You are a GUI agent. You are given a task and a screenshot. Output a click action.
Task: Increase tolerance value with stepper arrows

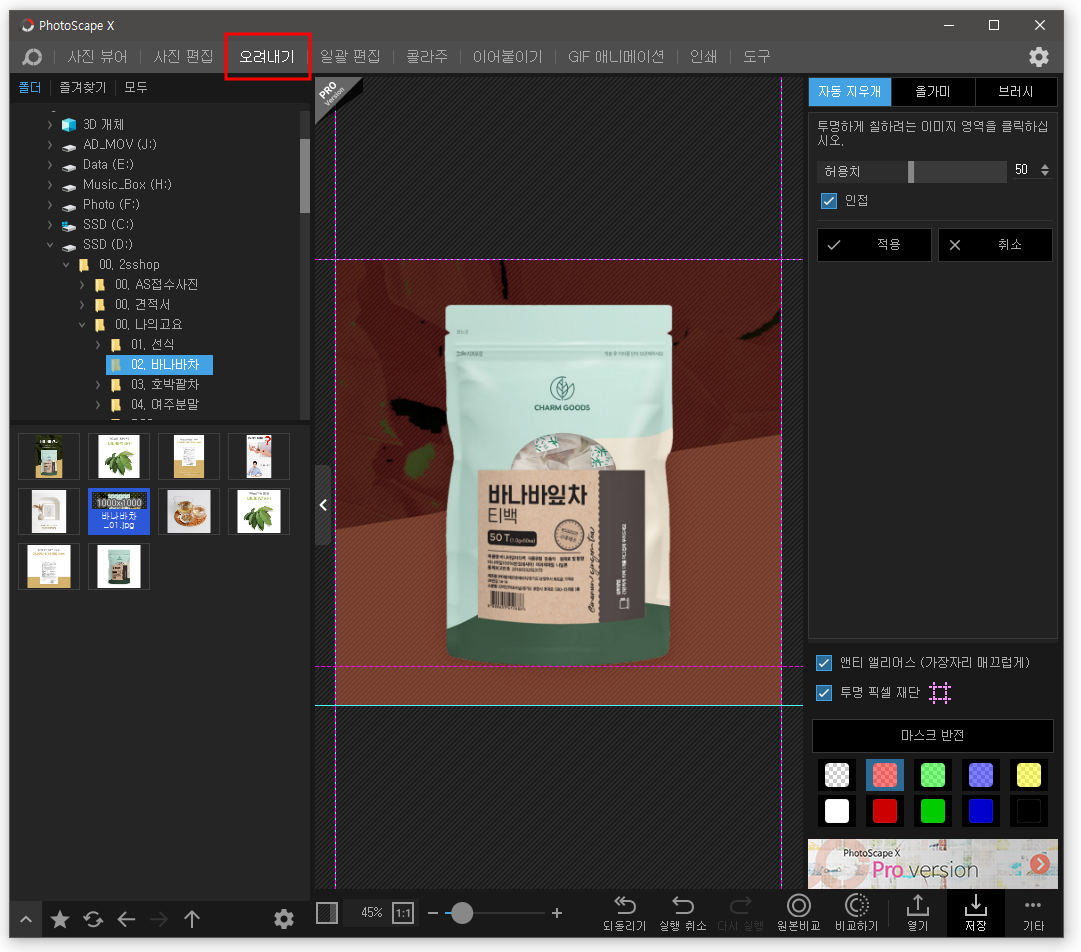click(1045, 166)
